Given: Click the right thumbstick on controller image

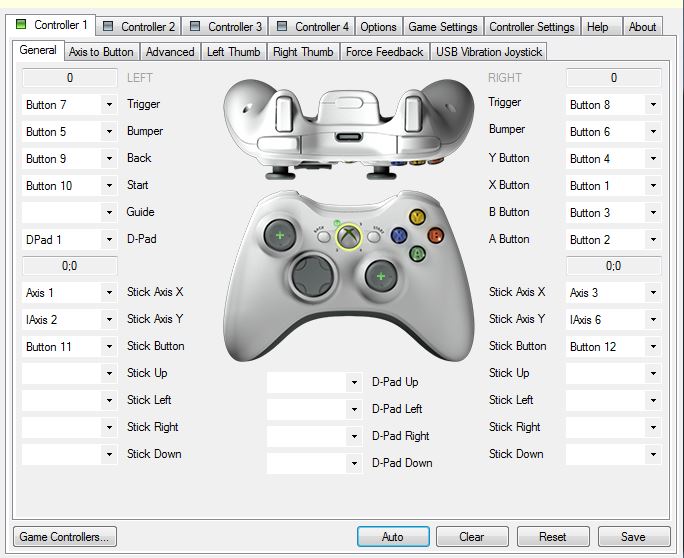Looking at the screenshot, I should tap(381, 276).
